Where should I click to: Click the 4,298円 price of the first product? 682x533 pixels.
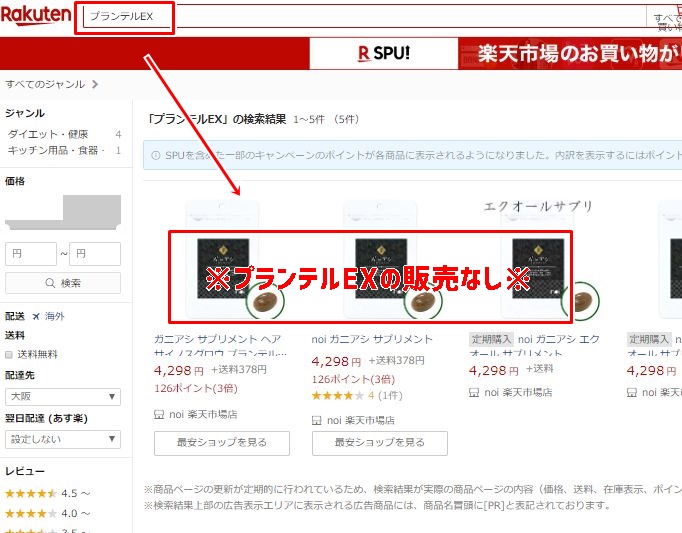tap(179, 370)
